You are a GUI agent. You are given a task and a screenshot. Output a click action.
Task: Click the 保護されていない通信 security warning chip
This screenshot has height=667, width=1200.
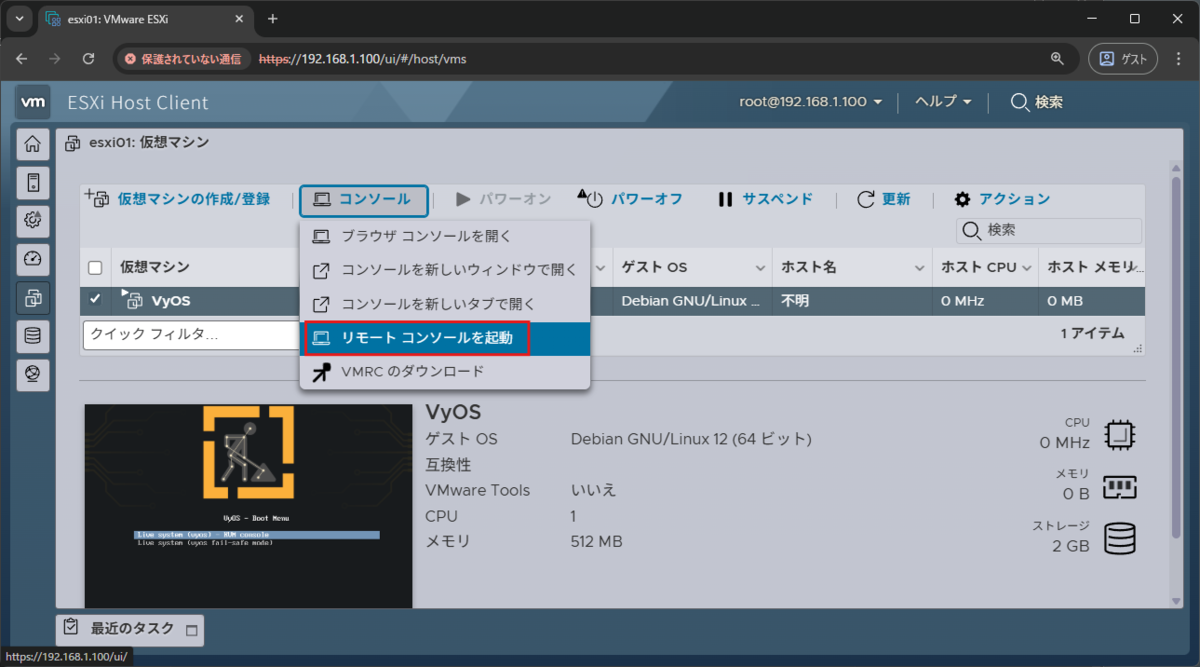(185, 59)
